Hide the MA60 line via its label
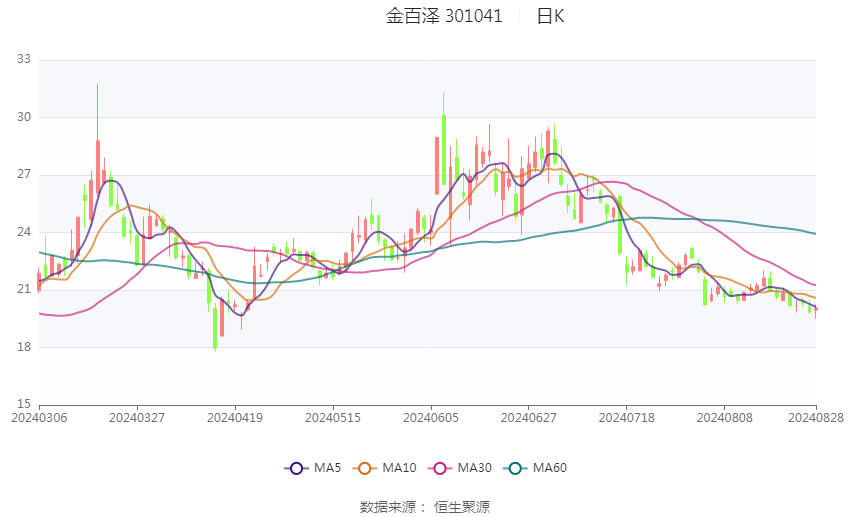 click(x=550, y=468)
